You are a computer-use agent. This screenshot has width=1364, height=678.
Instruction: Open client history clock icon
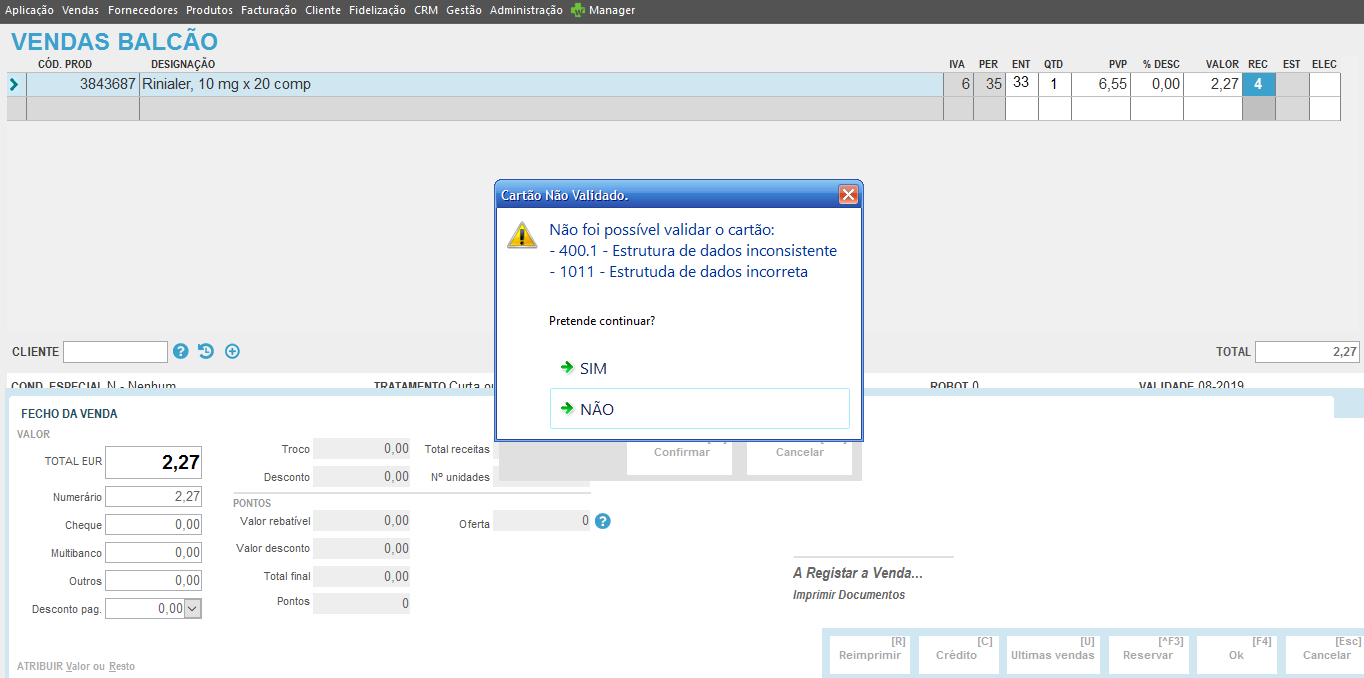206,351
